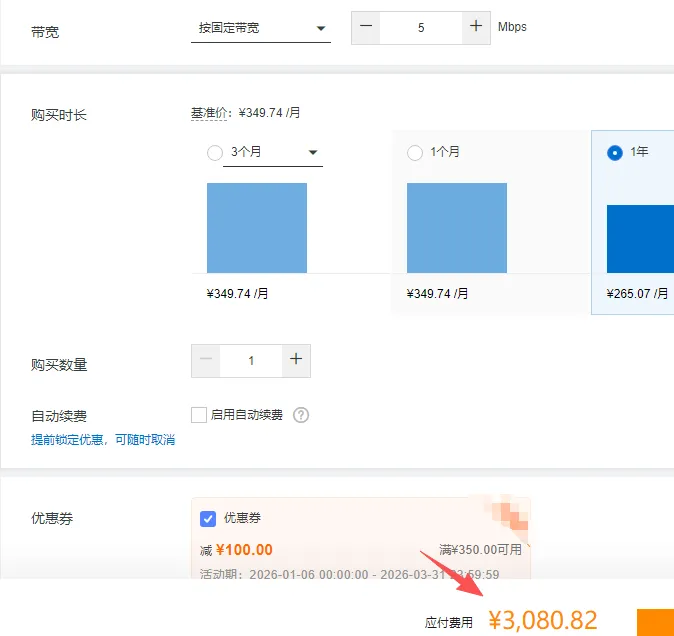This screenshot has width=674, height=636.
Task: Click the 购买时长 section label
Action: (x=59, y=115)
